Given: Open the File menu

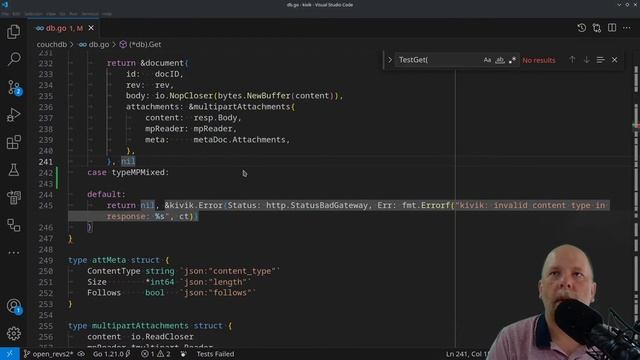Looking at the screenshot, I should coord(5,14).
